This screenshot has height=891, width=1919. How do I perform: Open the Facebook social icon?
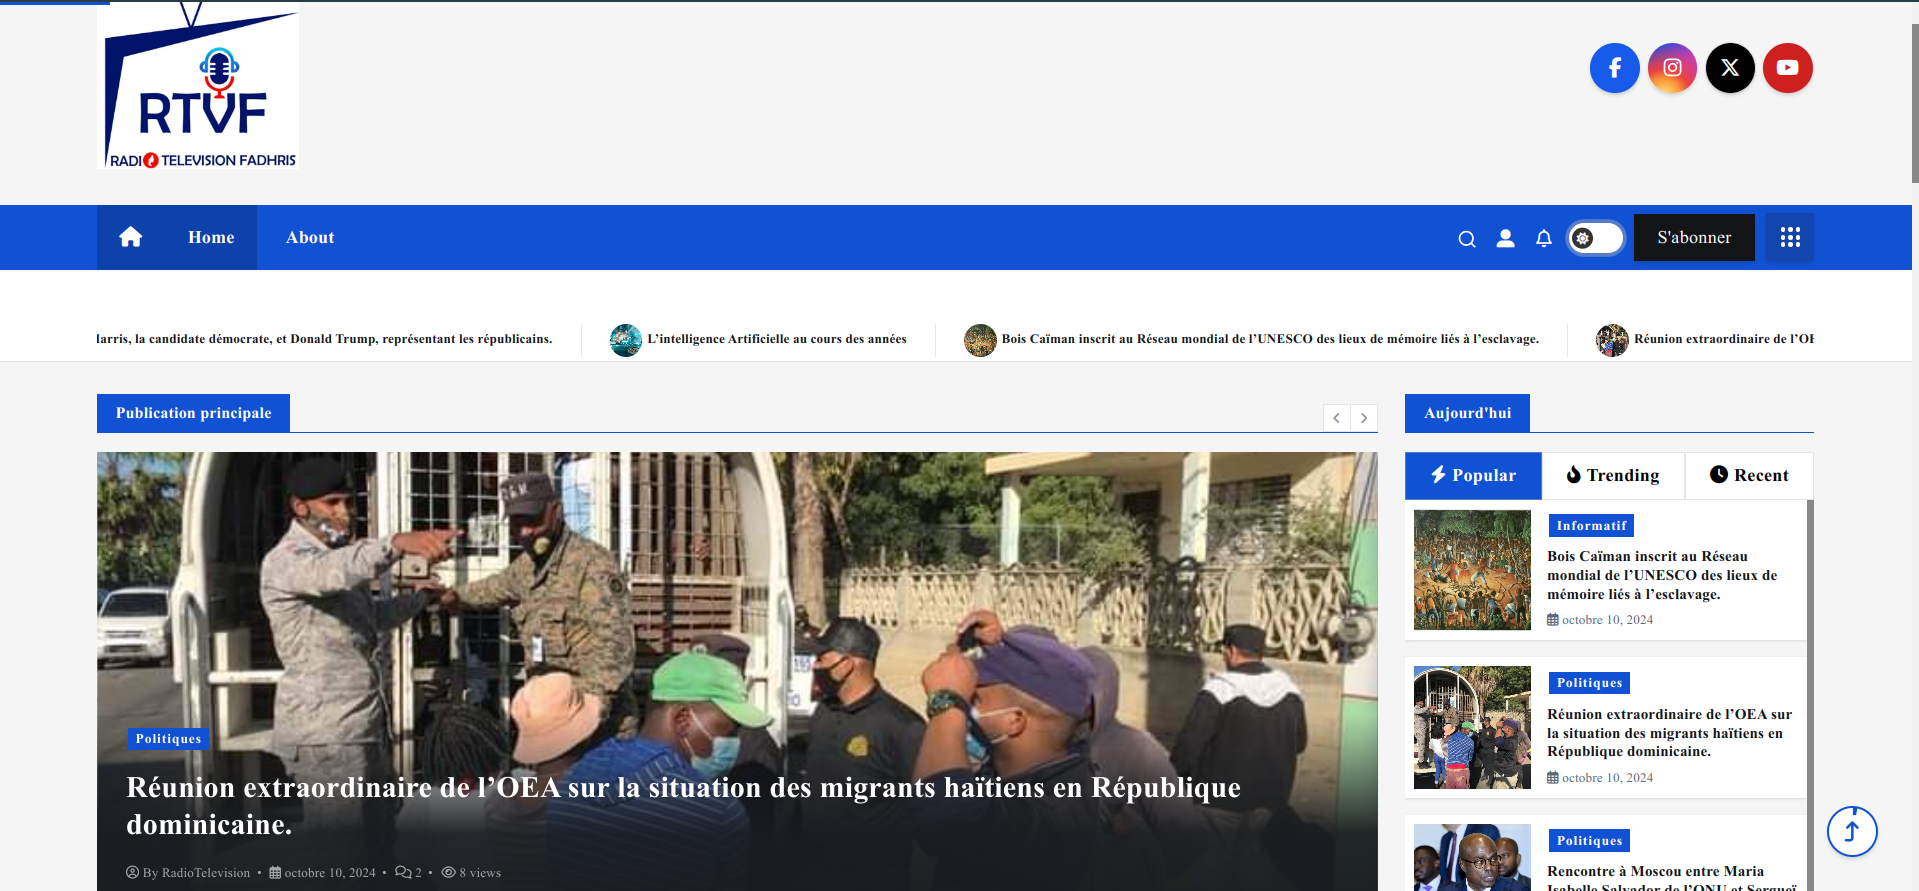pos(1614,68)
